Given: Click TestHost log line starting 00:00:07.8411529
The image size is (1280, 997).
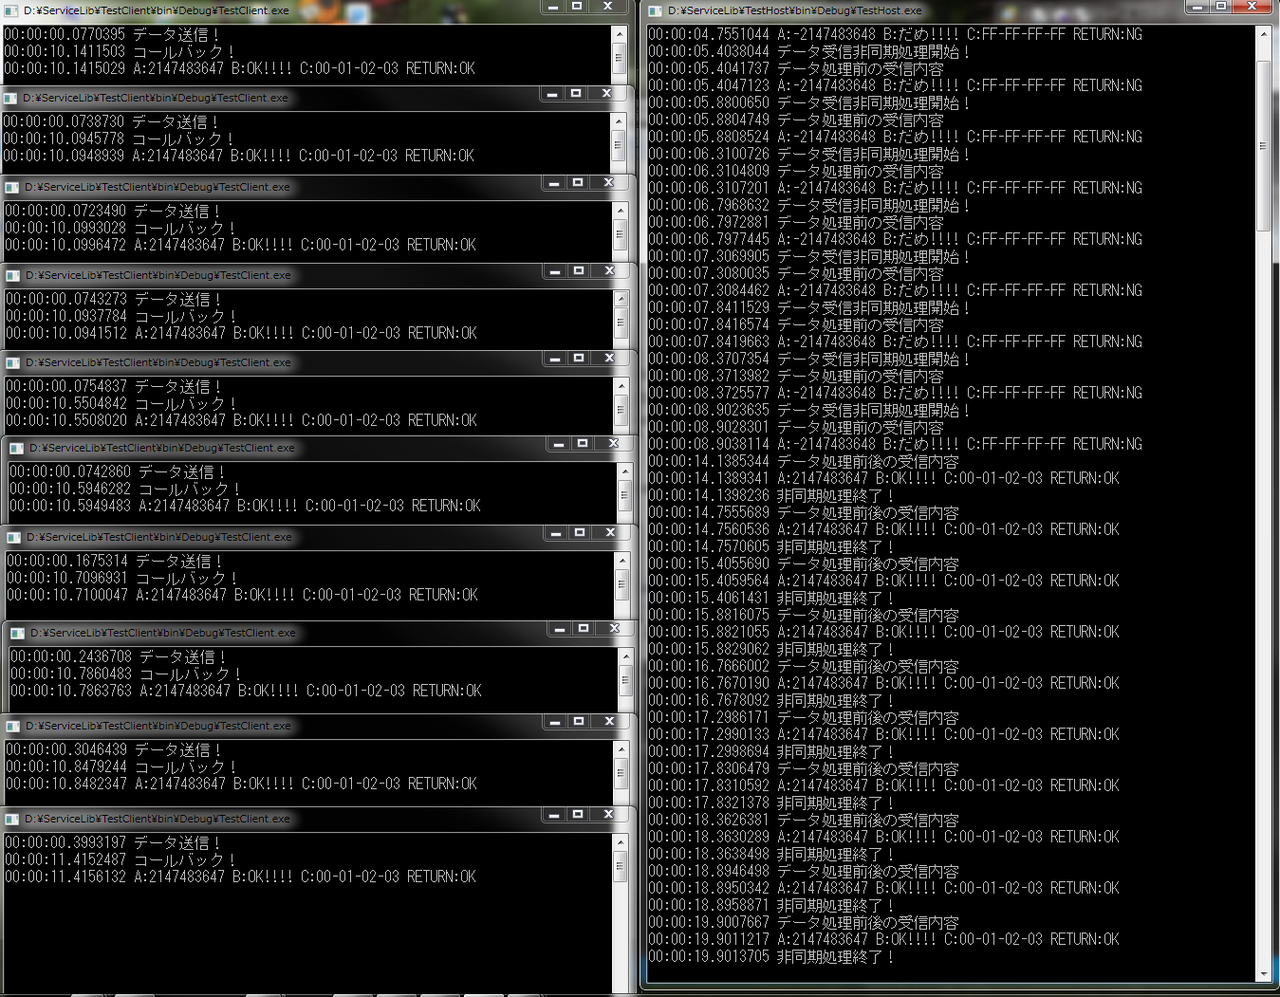Looking at the screenshot, I should click(809, 308).
